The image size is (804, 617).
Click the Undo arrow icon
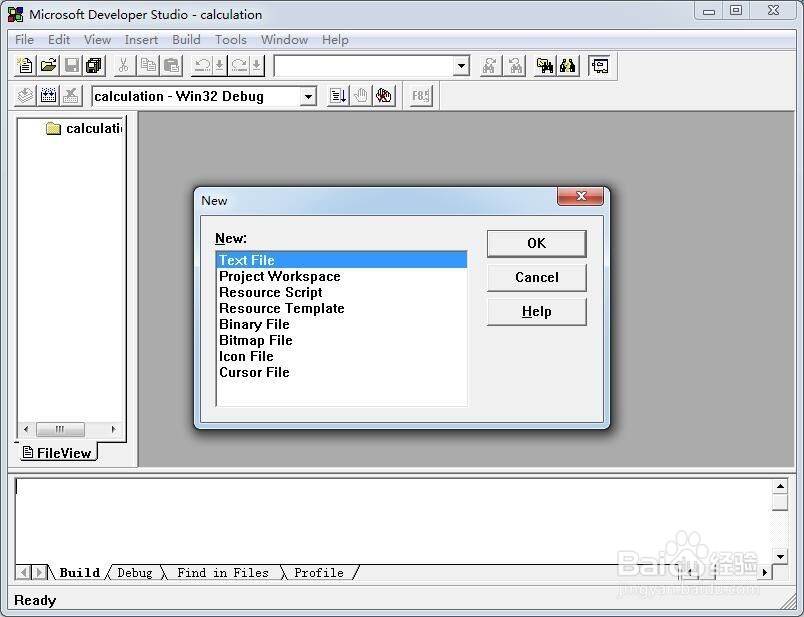pos(202,66)
